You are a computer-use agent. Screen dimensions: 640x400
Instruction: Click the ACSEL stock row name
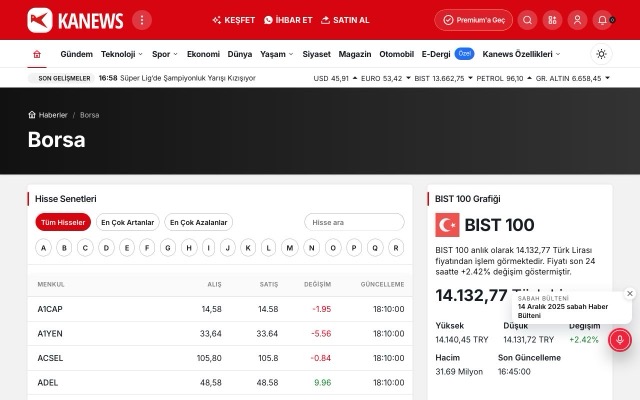click(x=50, y=358)
